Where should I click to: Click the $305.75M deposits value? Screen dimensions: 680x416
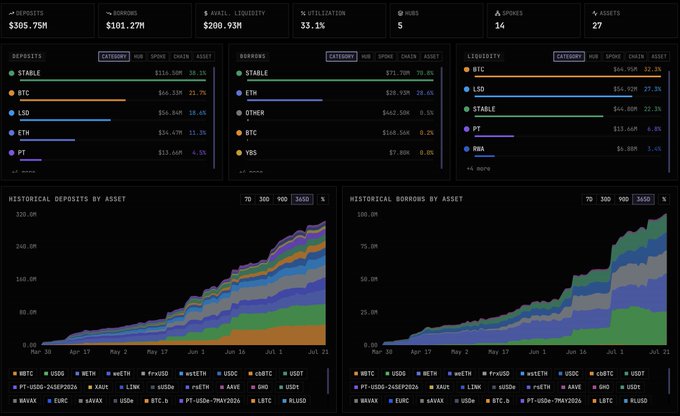pyautogui.click(x=28, y=26)
